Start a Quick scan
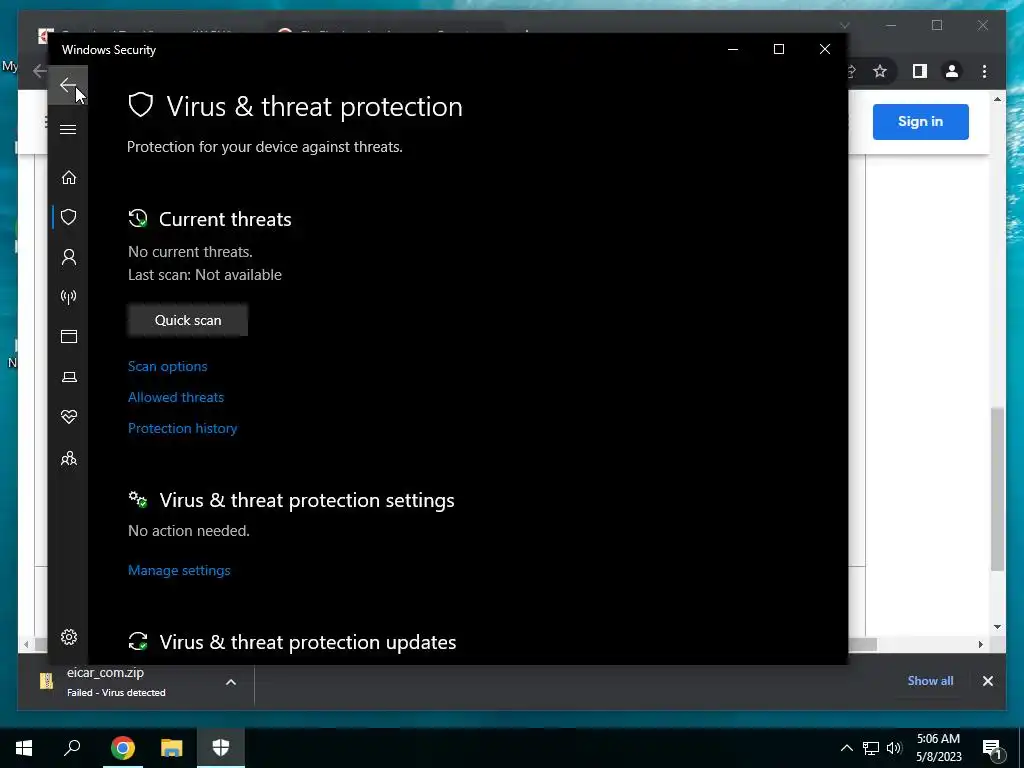The width and height of the screenshot is (1024, 768). 188,320
